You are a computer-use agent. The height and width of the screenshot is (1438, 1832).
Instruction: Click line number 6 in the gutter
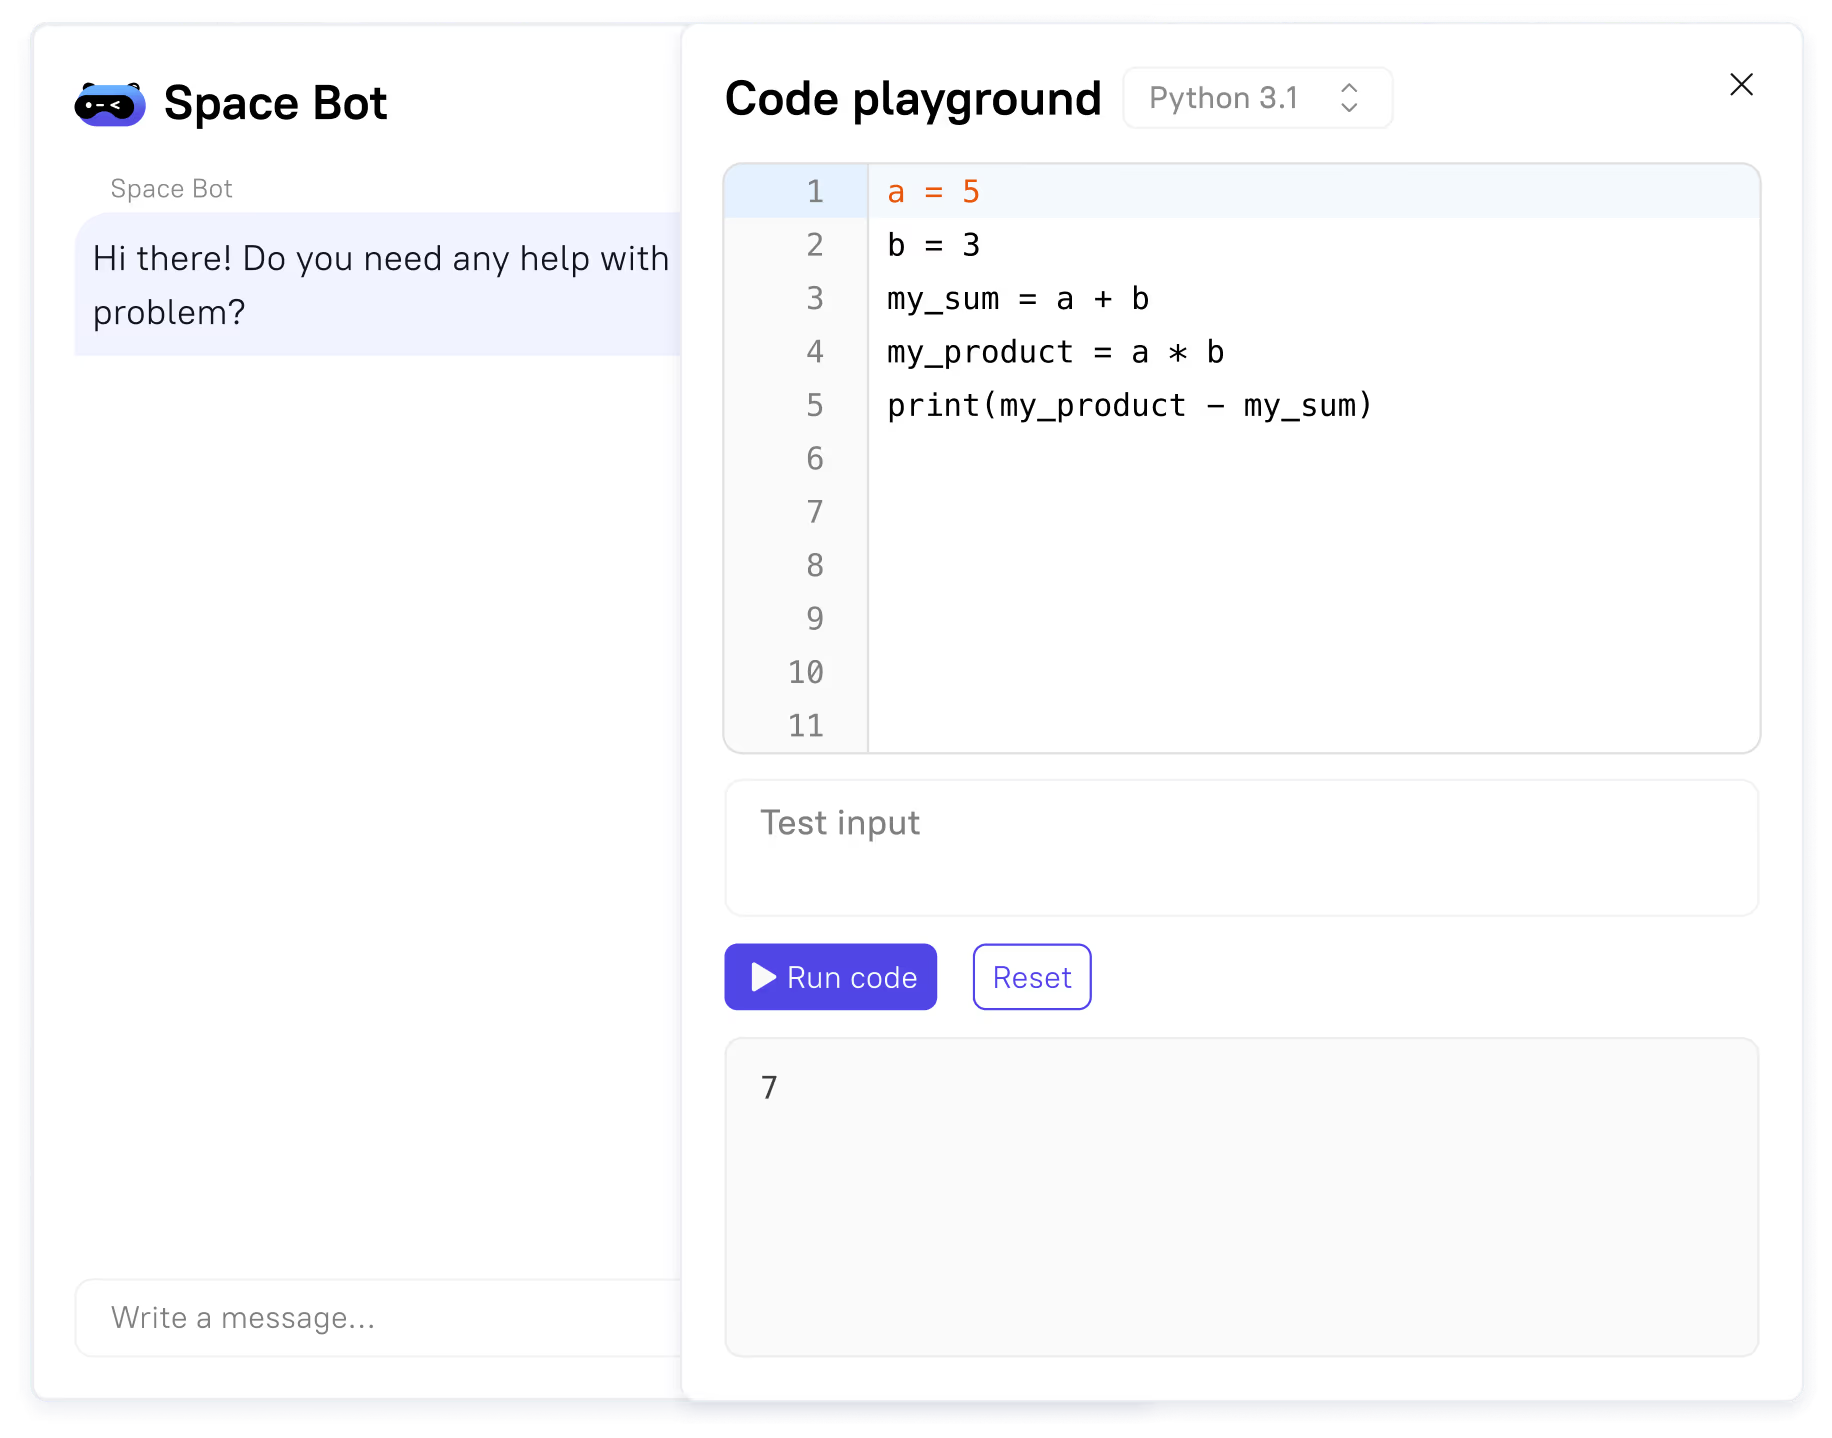815,459
